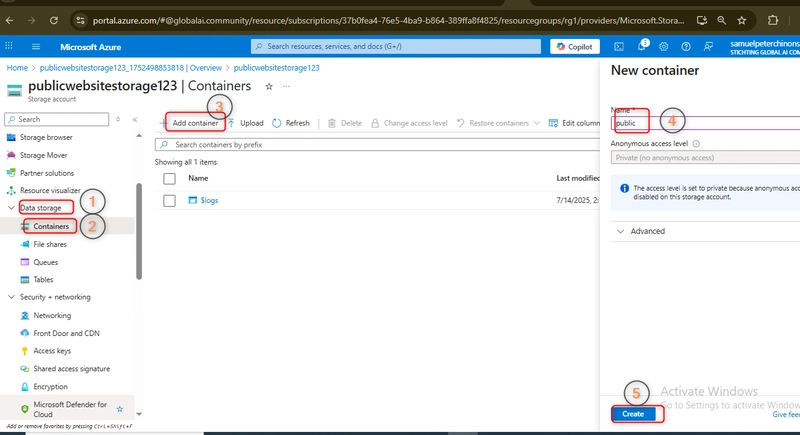Click Refresh in the containers toolbar
Viewport: 800px width, 435px height.
click(x=291, y=123)
